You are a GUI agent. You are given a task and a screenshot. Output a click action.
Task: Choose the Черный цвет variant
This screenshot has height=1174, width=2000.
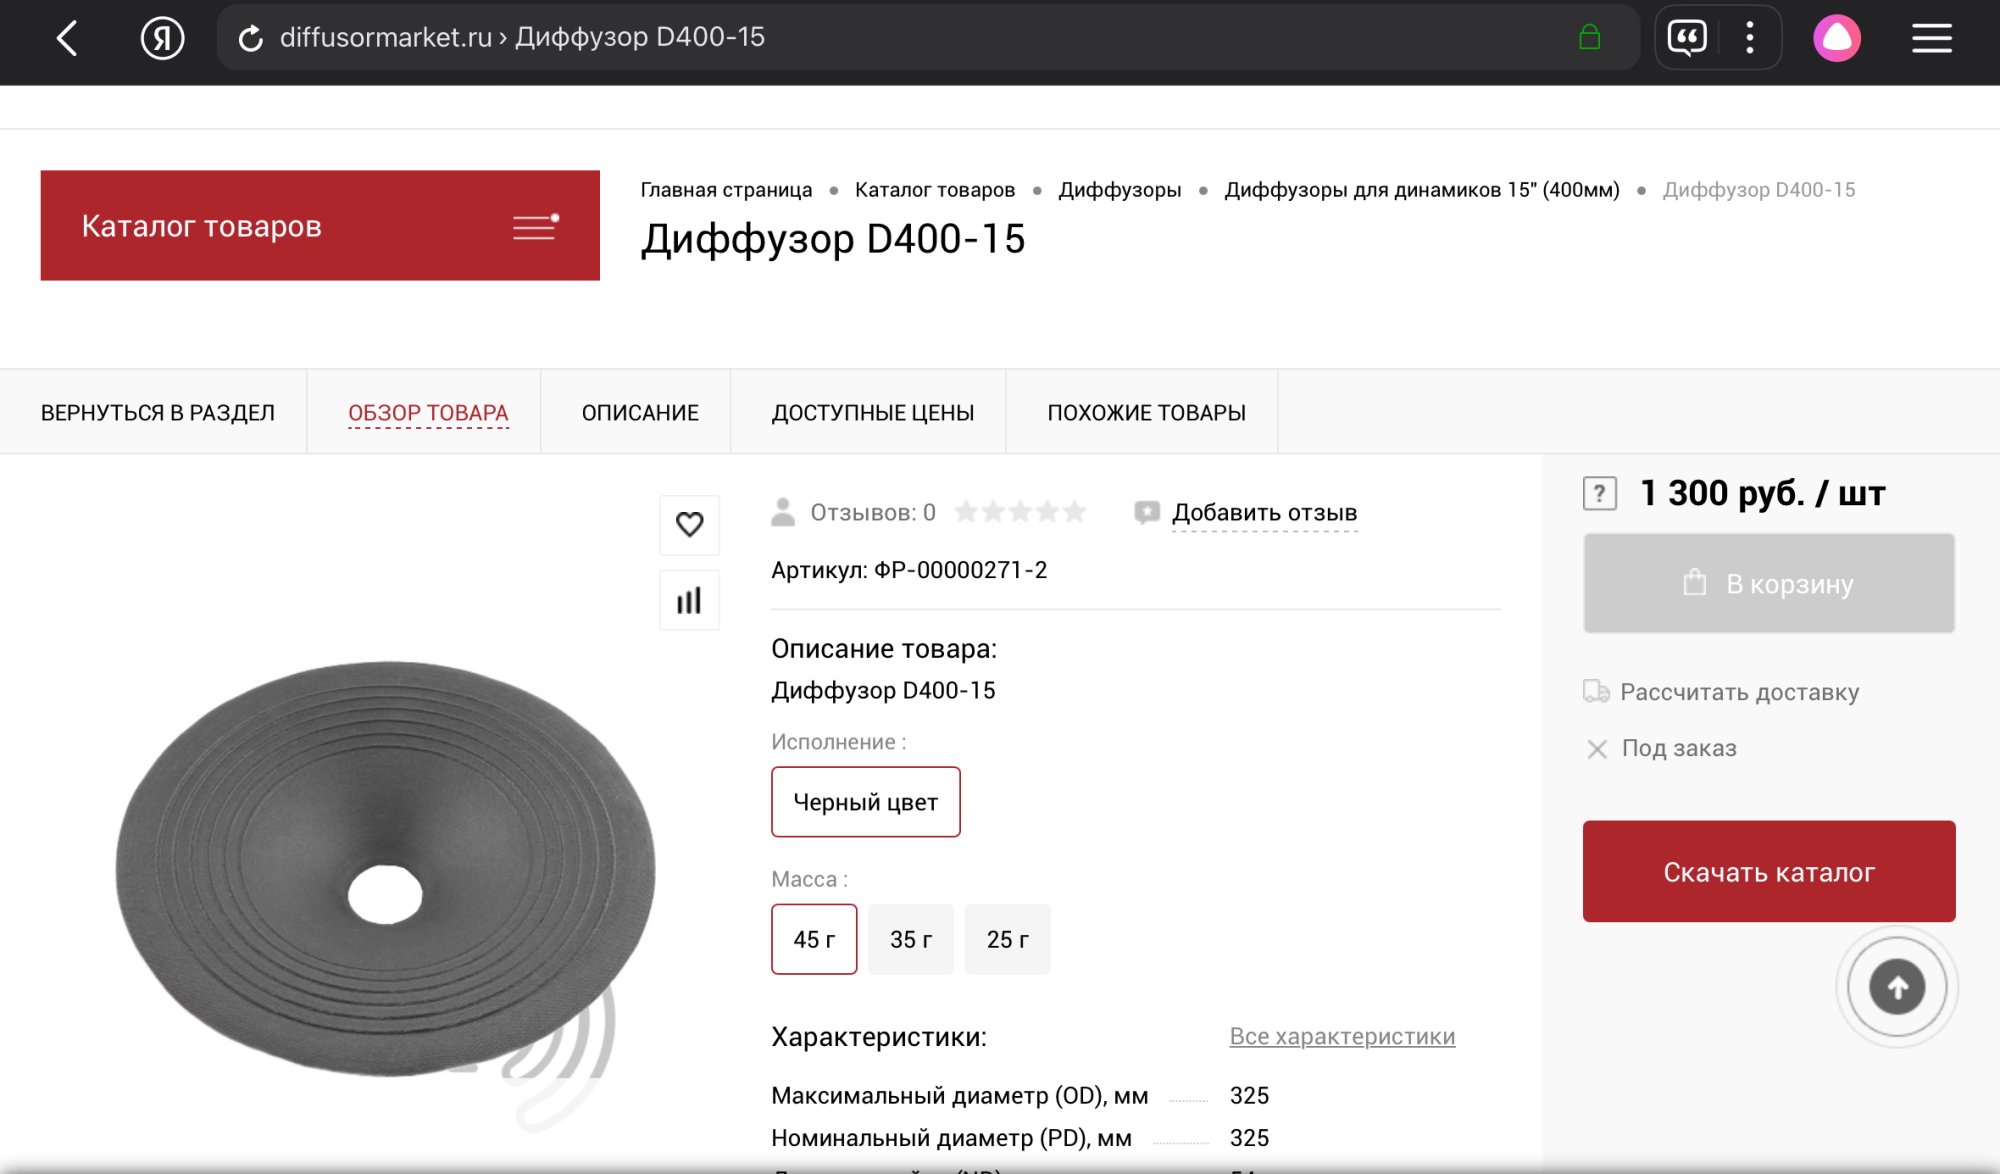pyautogui.click(x=865, y=802)
